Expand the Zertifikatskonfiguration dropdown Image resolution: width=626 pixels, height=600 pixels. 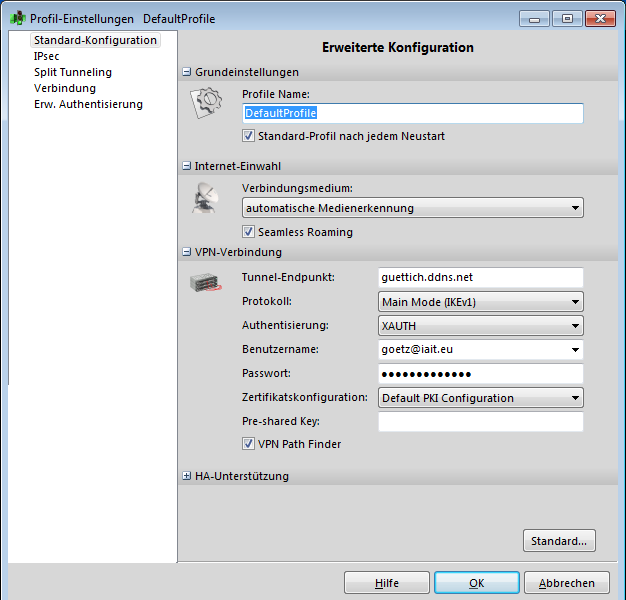(481, 398)
